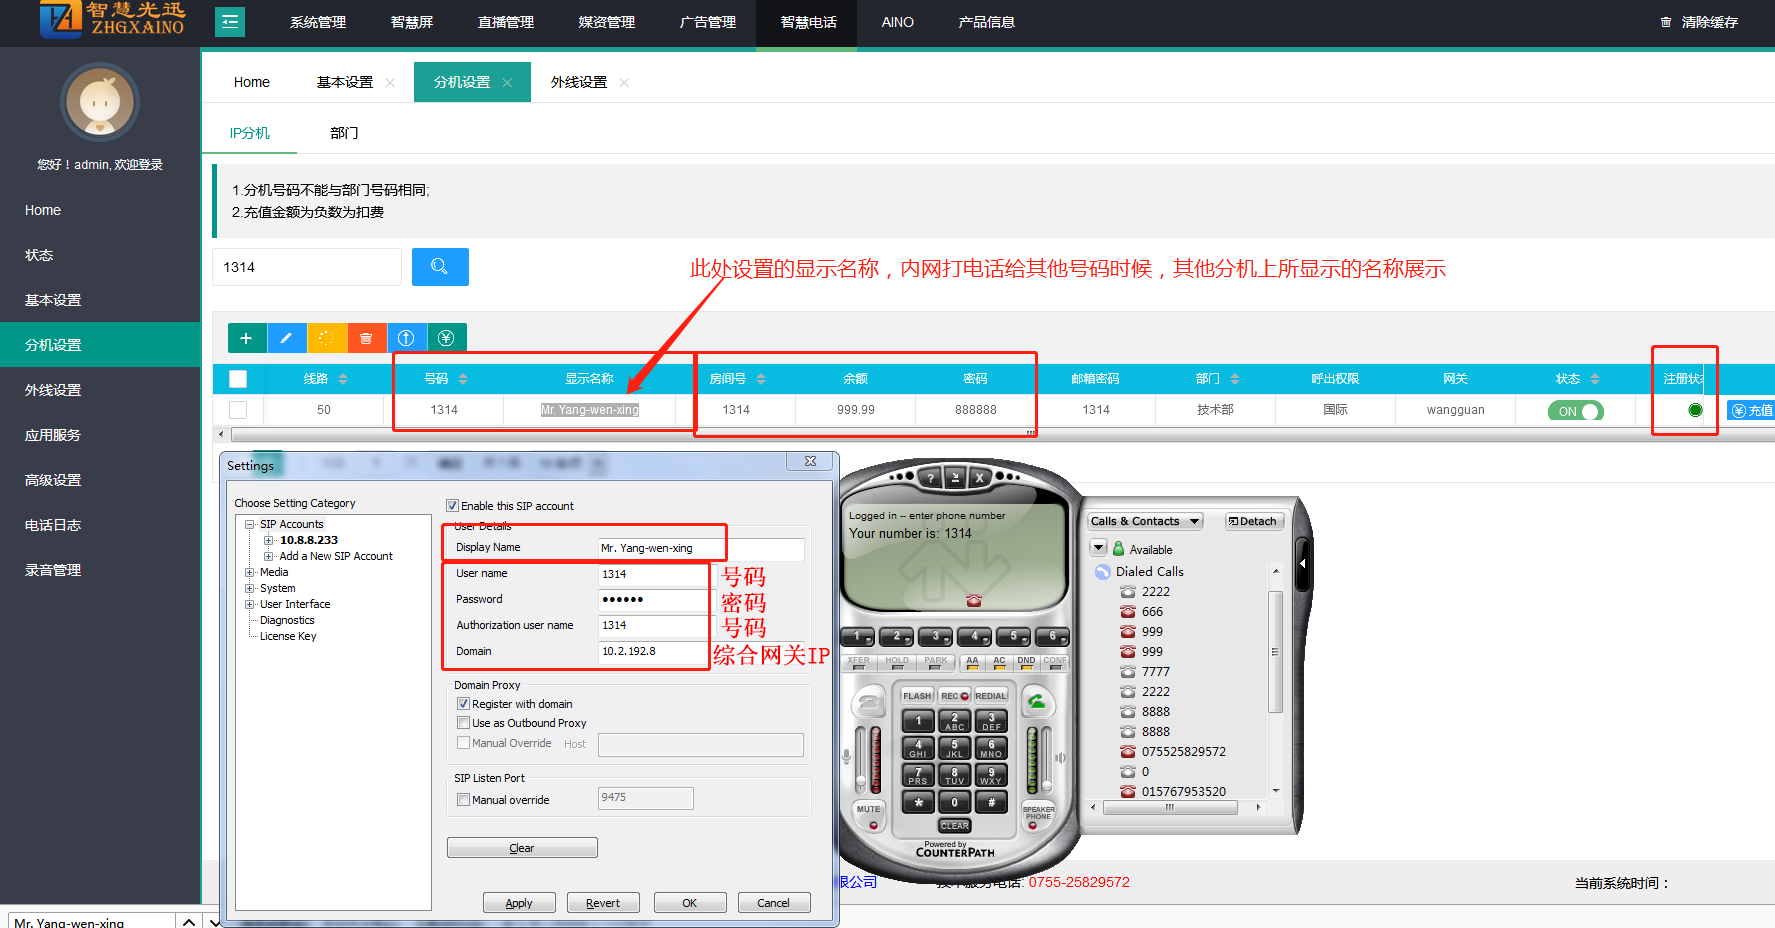1775x928 pixels.
Task: Toggle the ON status switch for extension 1314
Action: click(1575, 411)
